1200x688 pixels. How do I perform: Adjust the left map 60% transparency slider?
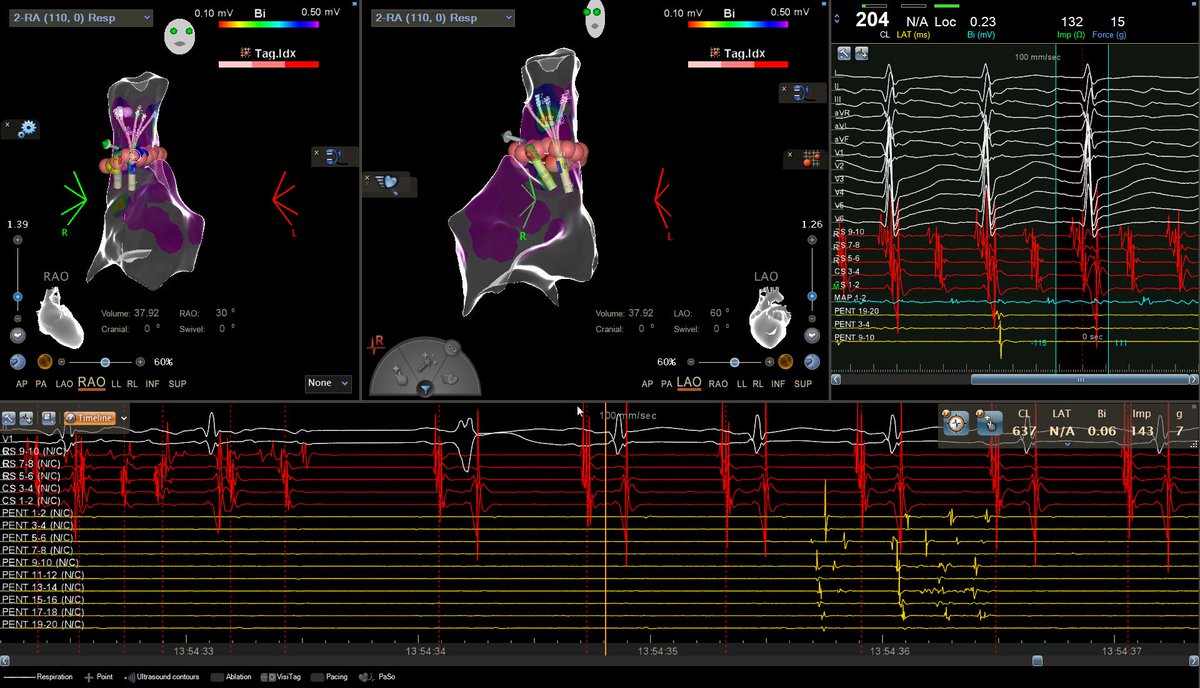coord(103,362)
